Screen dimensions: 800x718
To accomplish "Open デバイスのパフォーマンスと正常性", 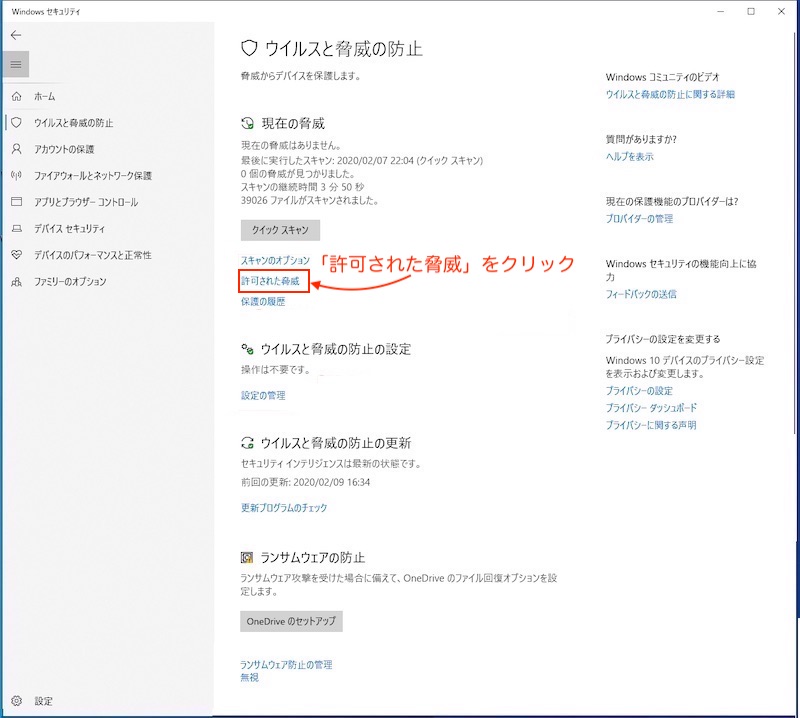I will click(x=93, y=255).
